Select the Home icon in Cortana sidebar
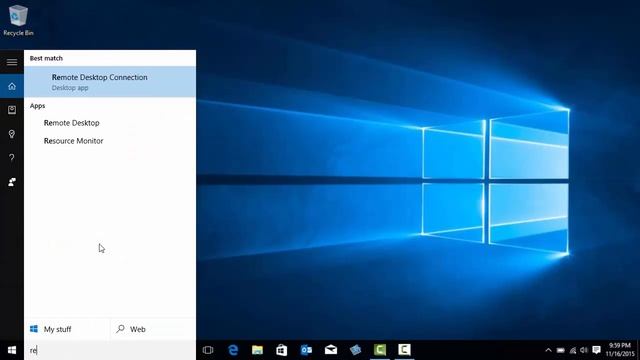 [12, 86]
